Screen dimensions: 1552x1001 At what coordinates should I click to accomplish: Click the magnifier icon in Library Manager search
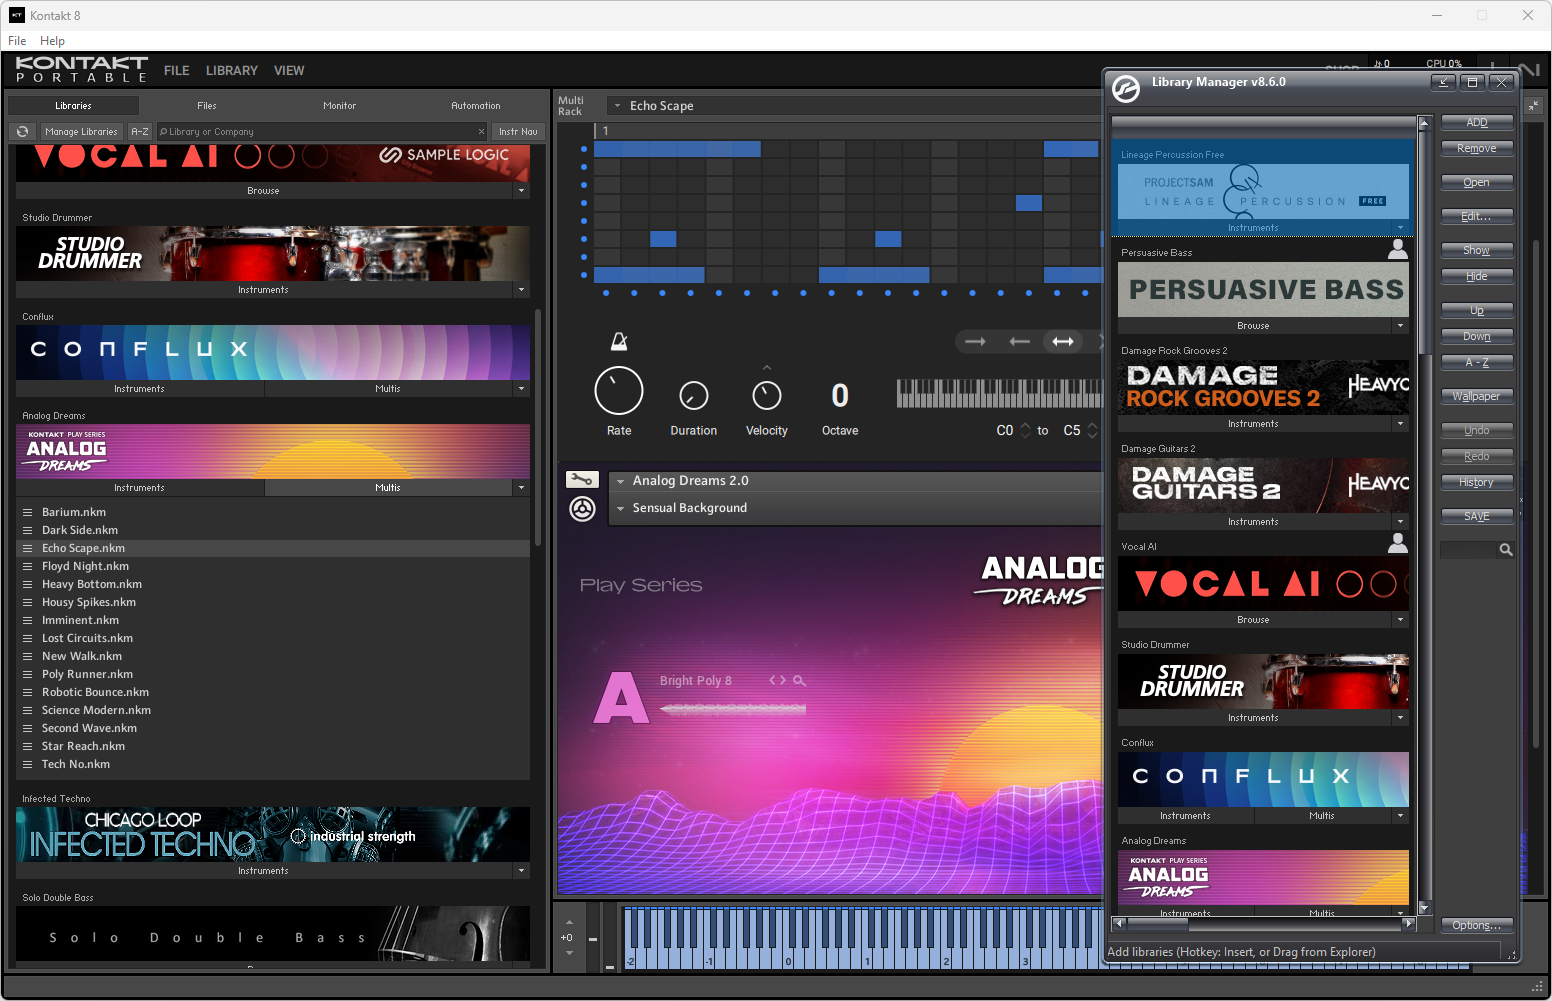point(1505,550)
